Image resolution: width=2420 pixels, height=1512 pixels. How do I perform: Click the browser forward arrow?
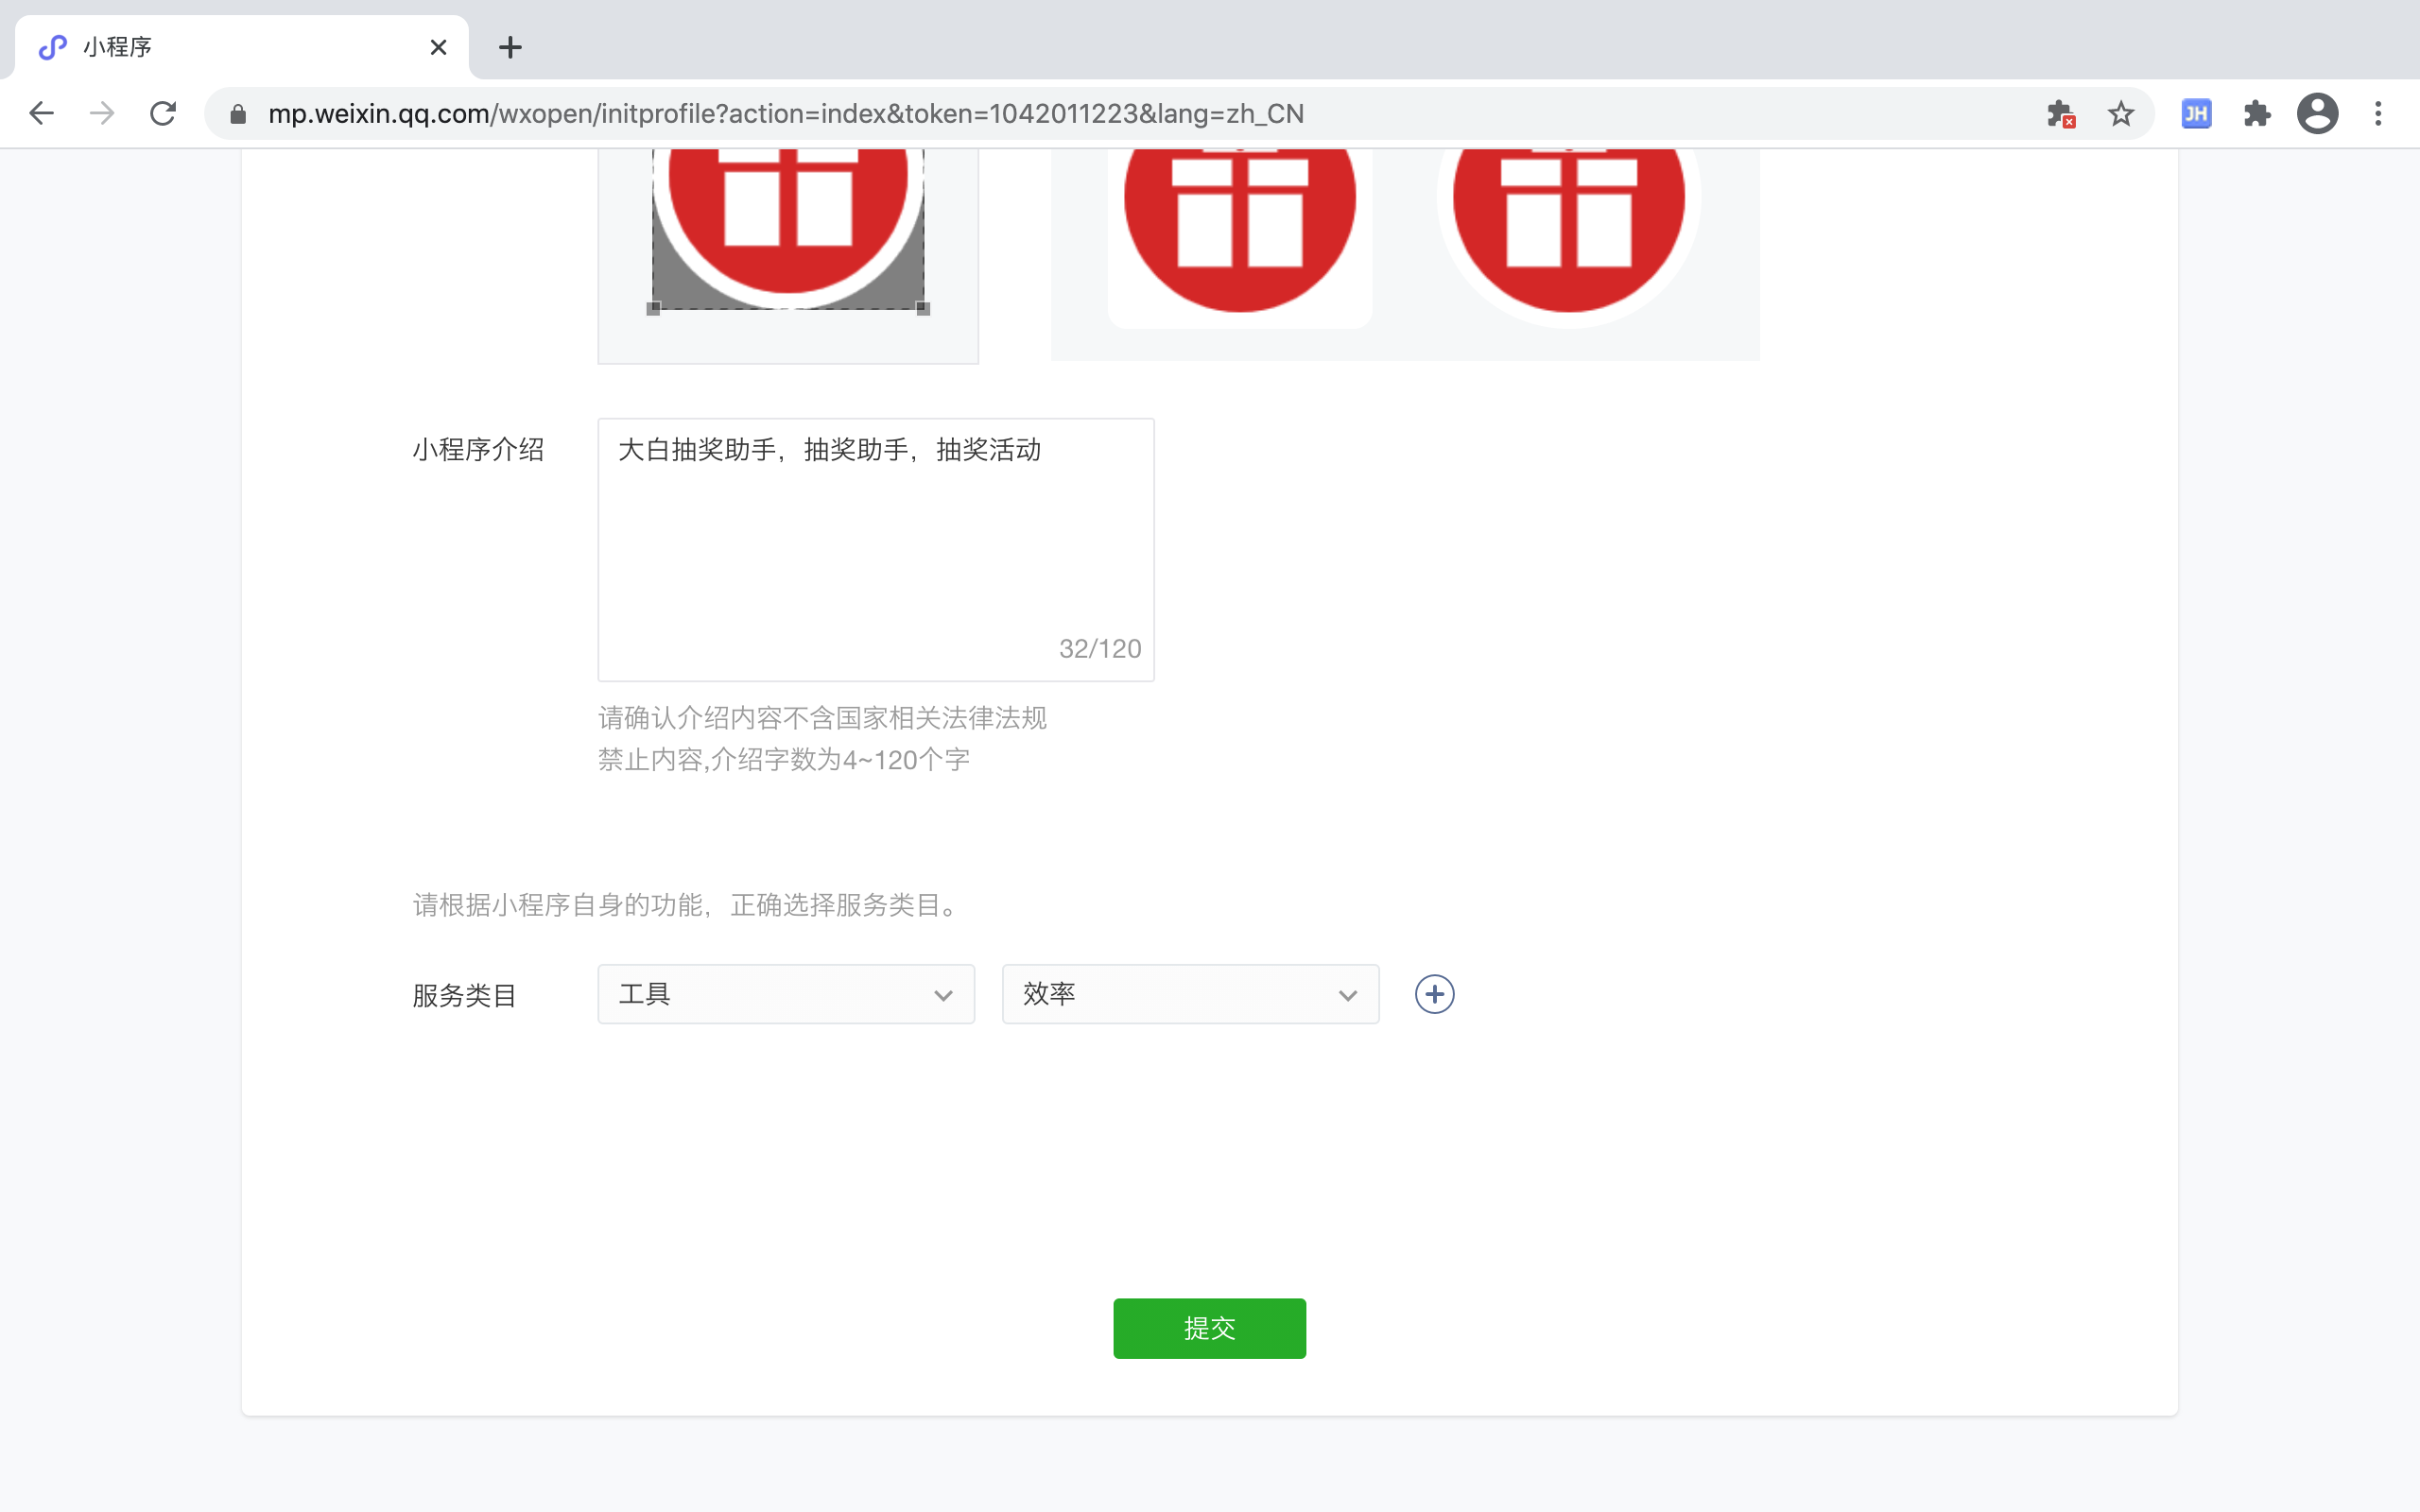coord(101,113)
